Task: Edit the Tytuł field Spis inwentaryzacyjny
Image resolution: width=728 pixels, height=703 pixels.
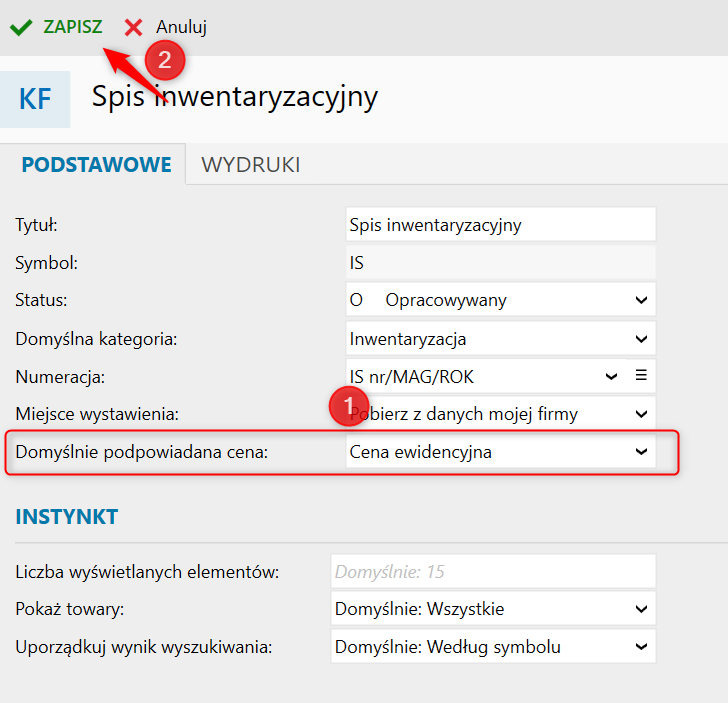Action: [x=500, y=225]
